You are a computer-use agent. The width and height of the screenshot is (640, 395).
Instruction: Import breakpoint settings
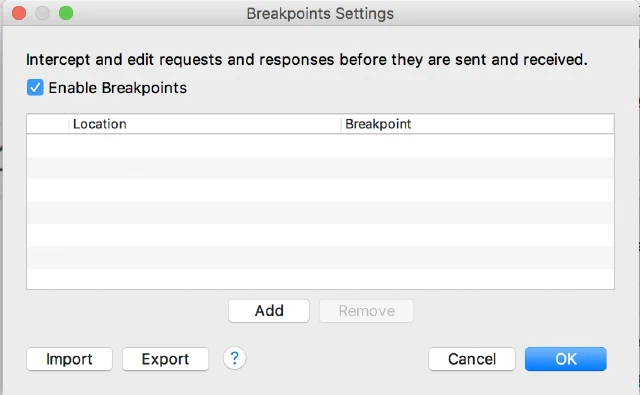coord(69,359)
